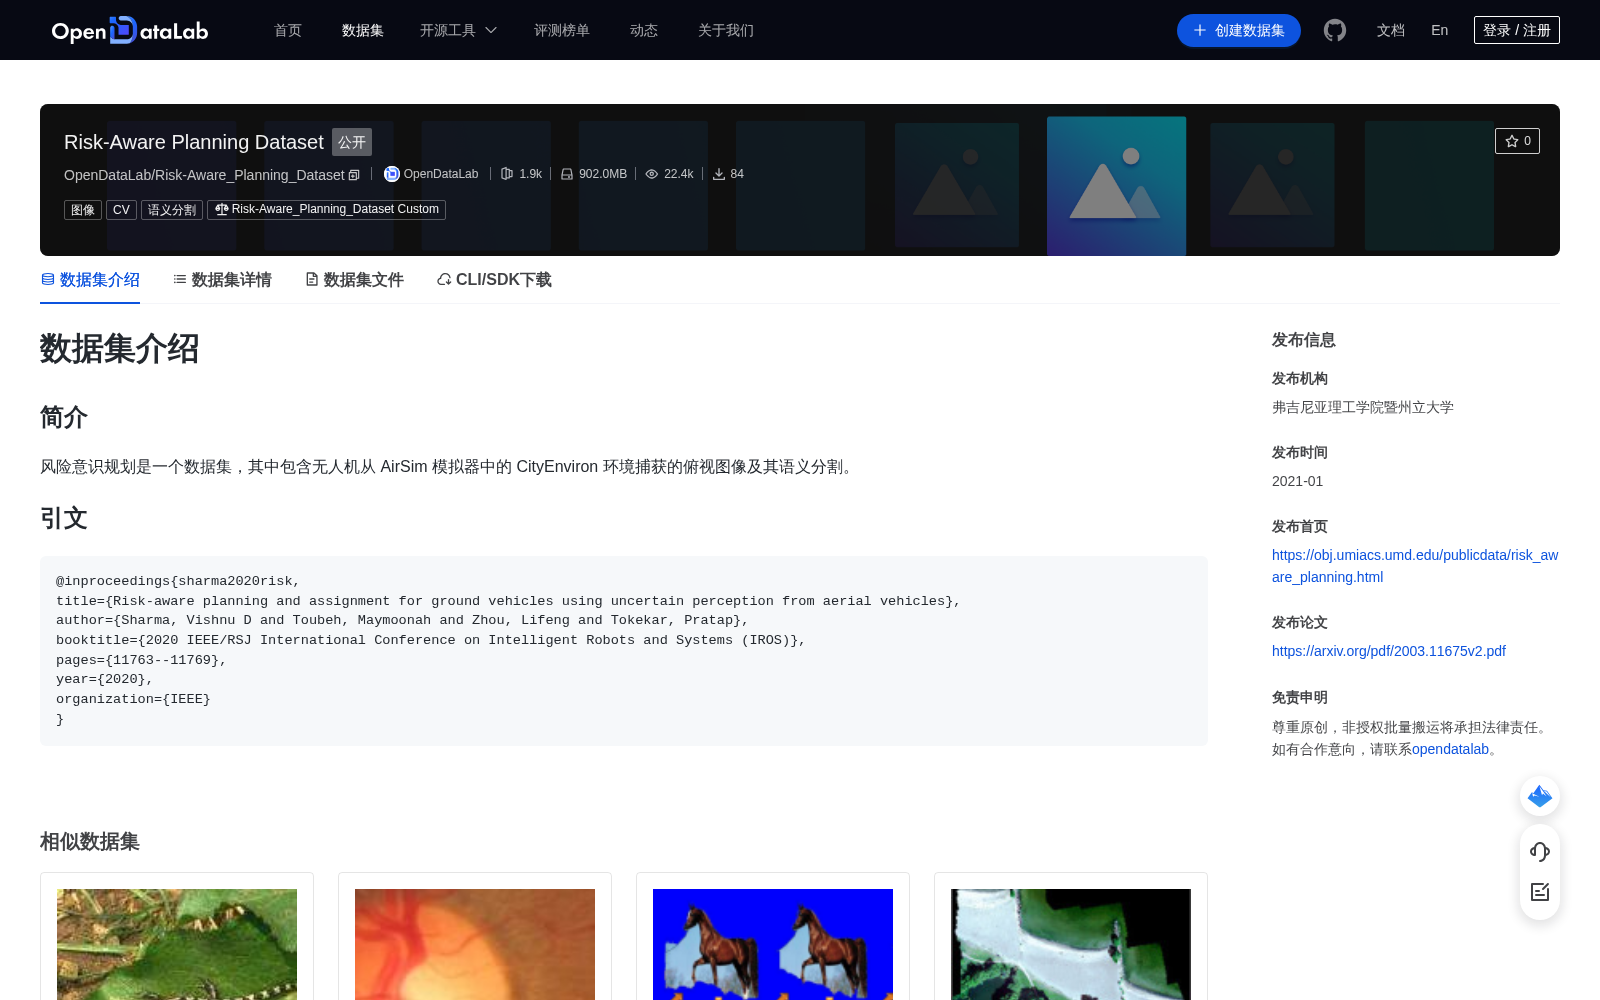Star the dataset with the star button
The image size is (1600, 1000).
(1517, 141)
